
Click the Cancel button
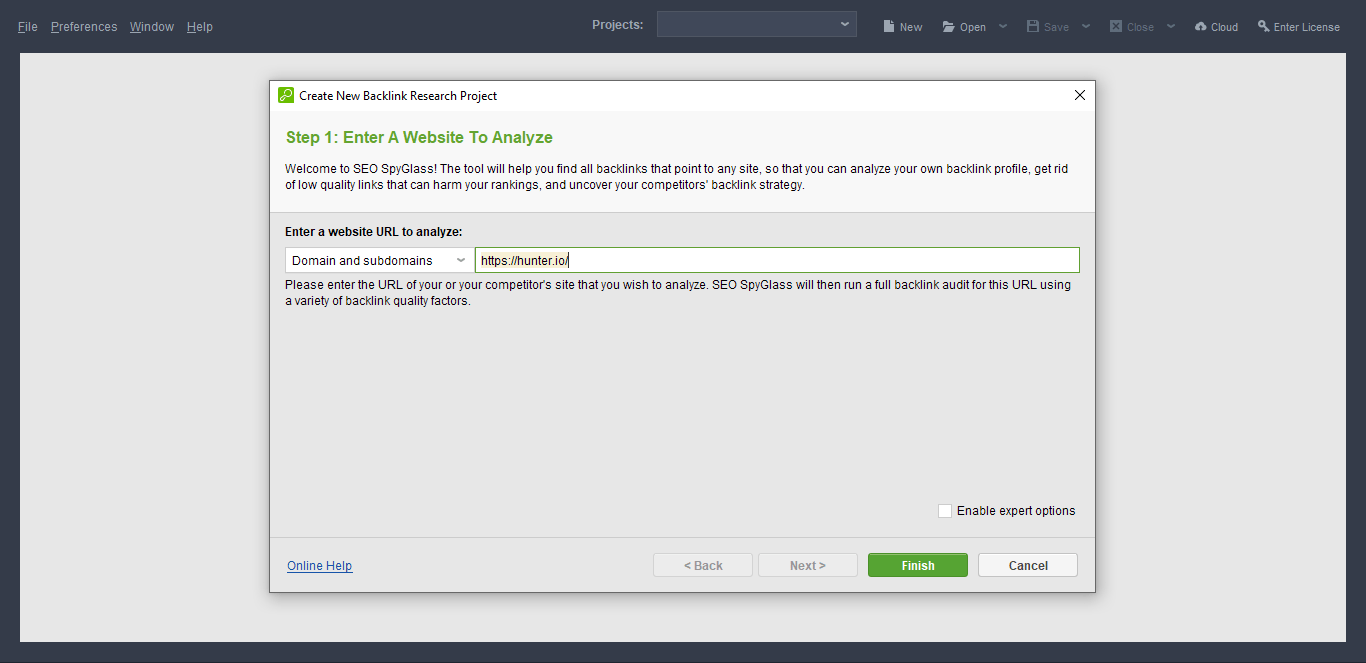[x=1028, y=565]
